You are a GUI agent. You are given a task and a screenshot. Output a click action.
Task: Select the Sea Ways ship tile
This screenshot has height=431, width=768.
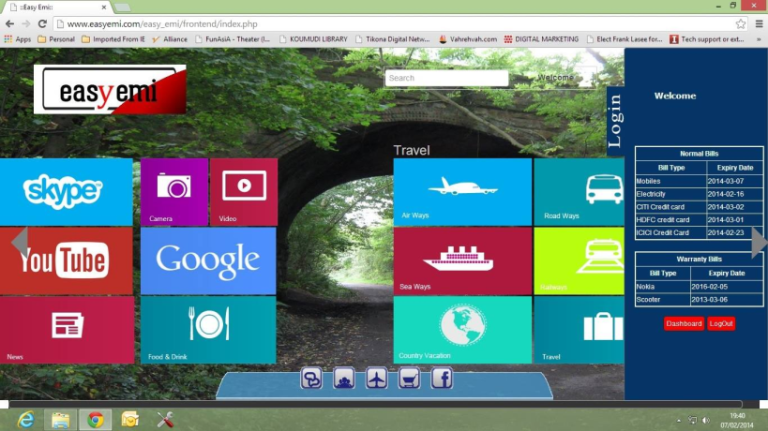462,261
